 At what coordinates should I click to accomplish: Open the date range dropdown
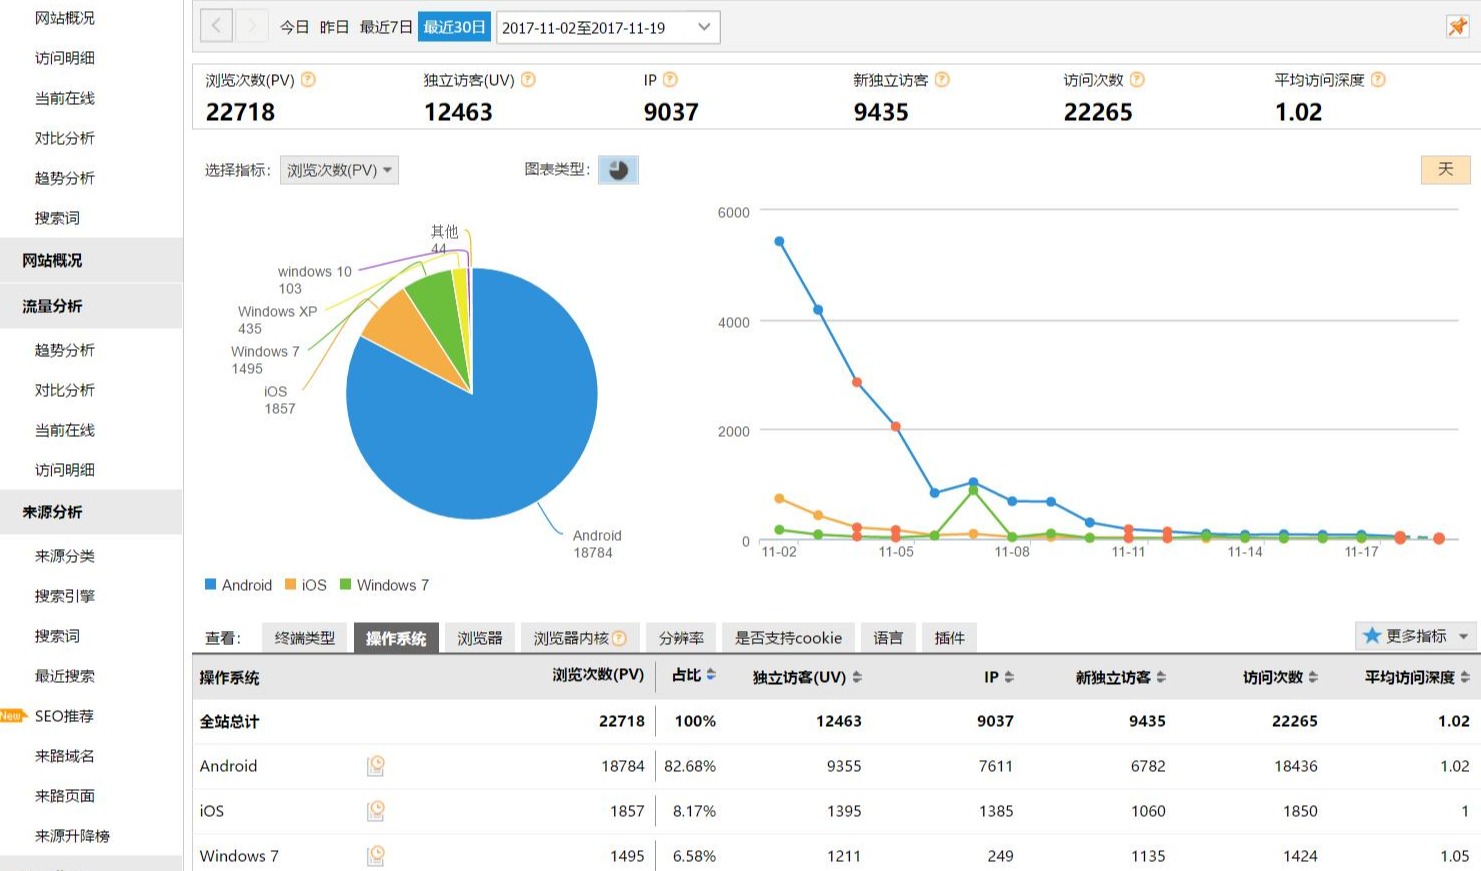pyautogui.click(x=607, y=27)
